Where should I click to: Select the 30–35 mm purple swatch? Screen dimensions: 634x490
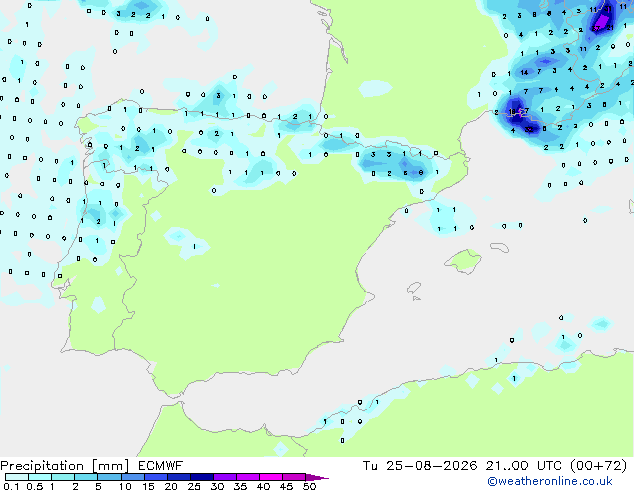click(224, 477)
